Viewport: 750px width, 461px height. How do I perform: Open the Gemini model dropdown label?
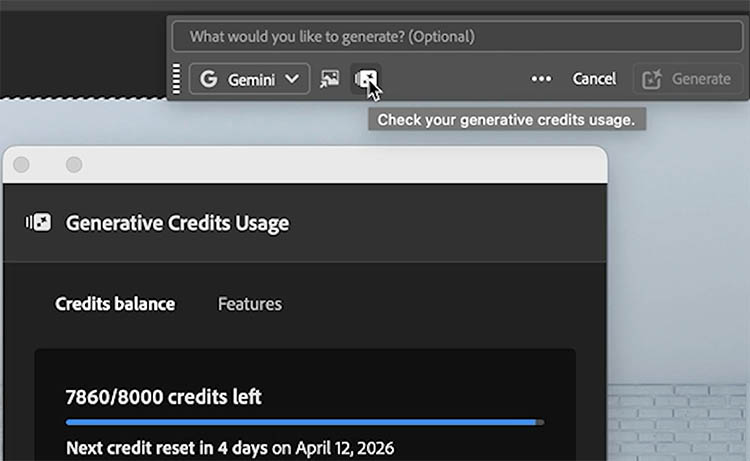coord(251,79)
